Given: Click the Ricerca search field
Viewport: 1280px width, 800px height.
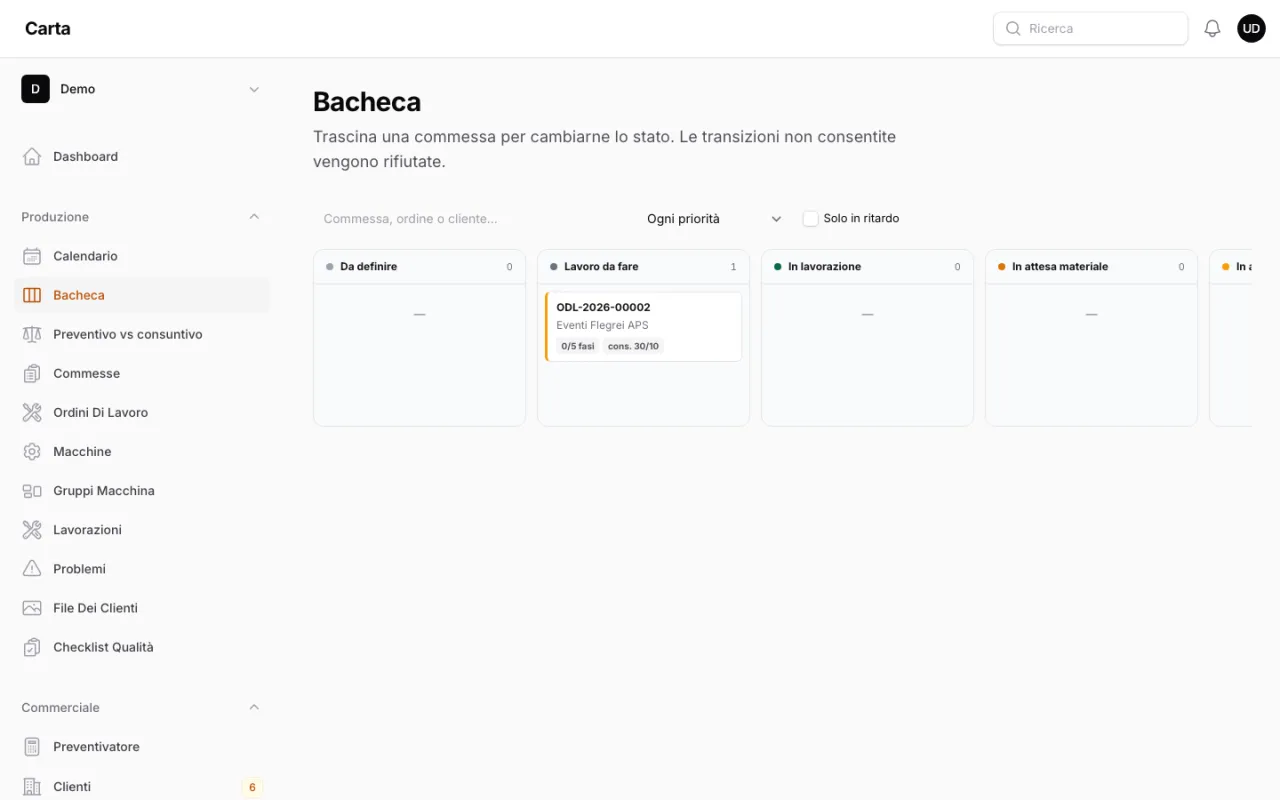Looking at the screenshot, I should coord(1090,29).
